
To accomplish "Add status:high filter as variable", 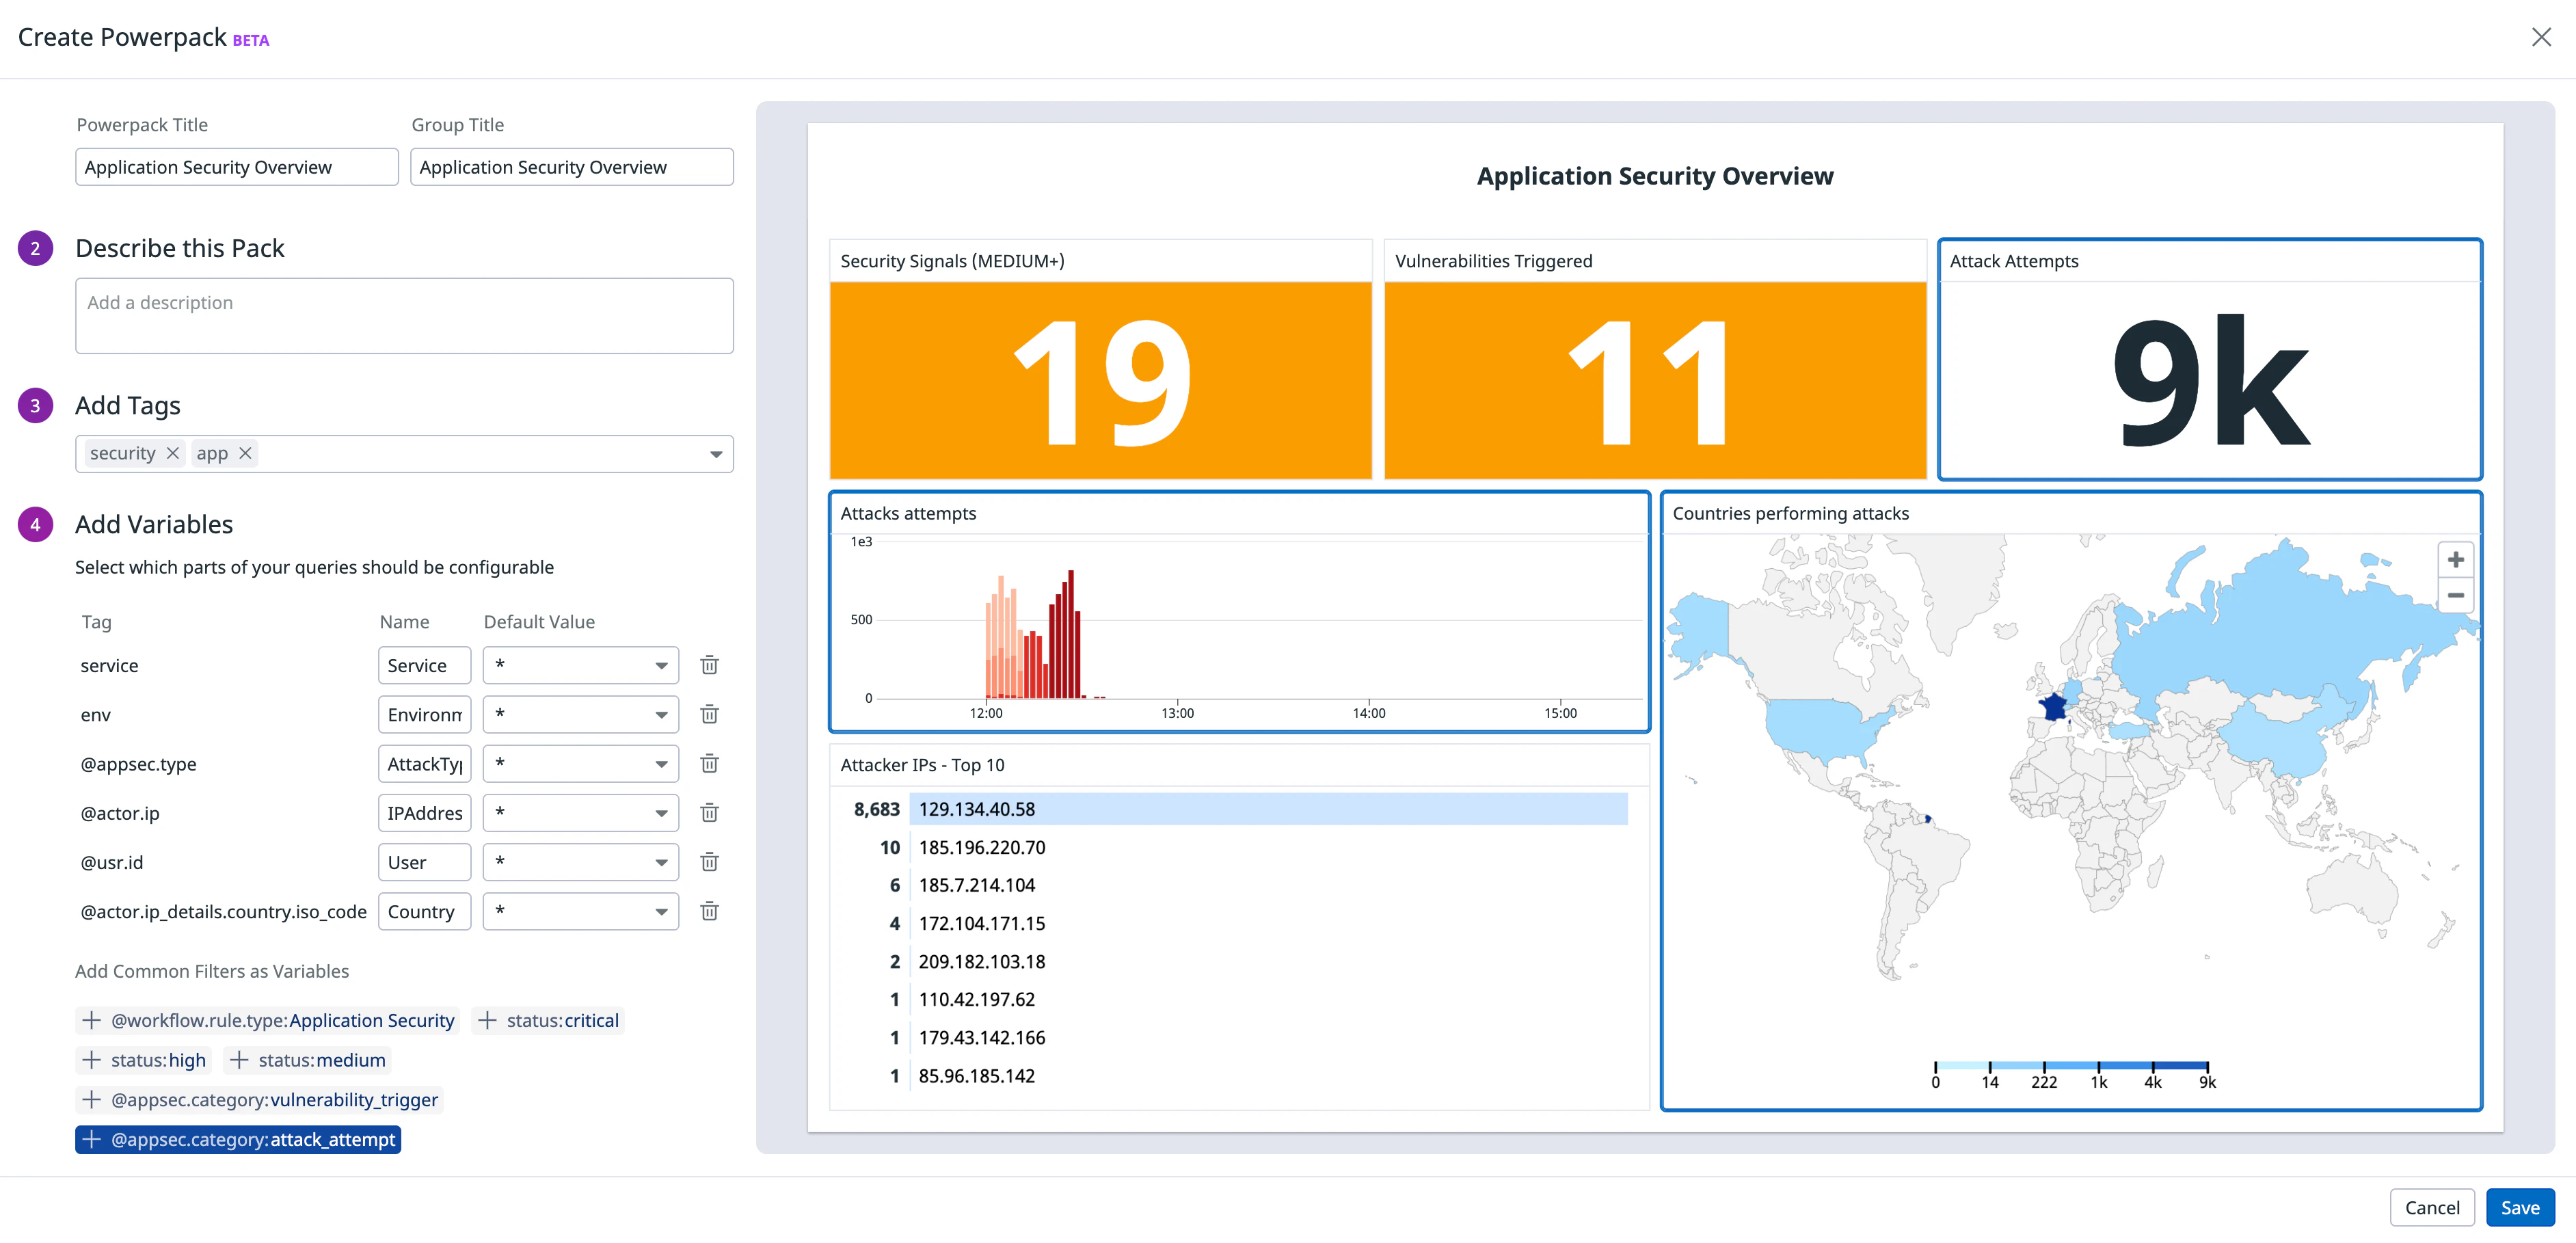I will click(x=144, y=1060).
